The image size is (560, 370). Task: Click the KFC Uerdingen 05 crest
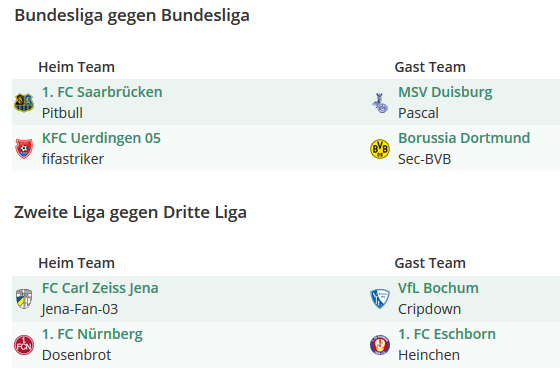click(x=24, y=149)
